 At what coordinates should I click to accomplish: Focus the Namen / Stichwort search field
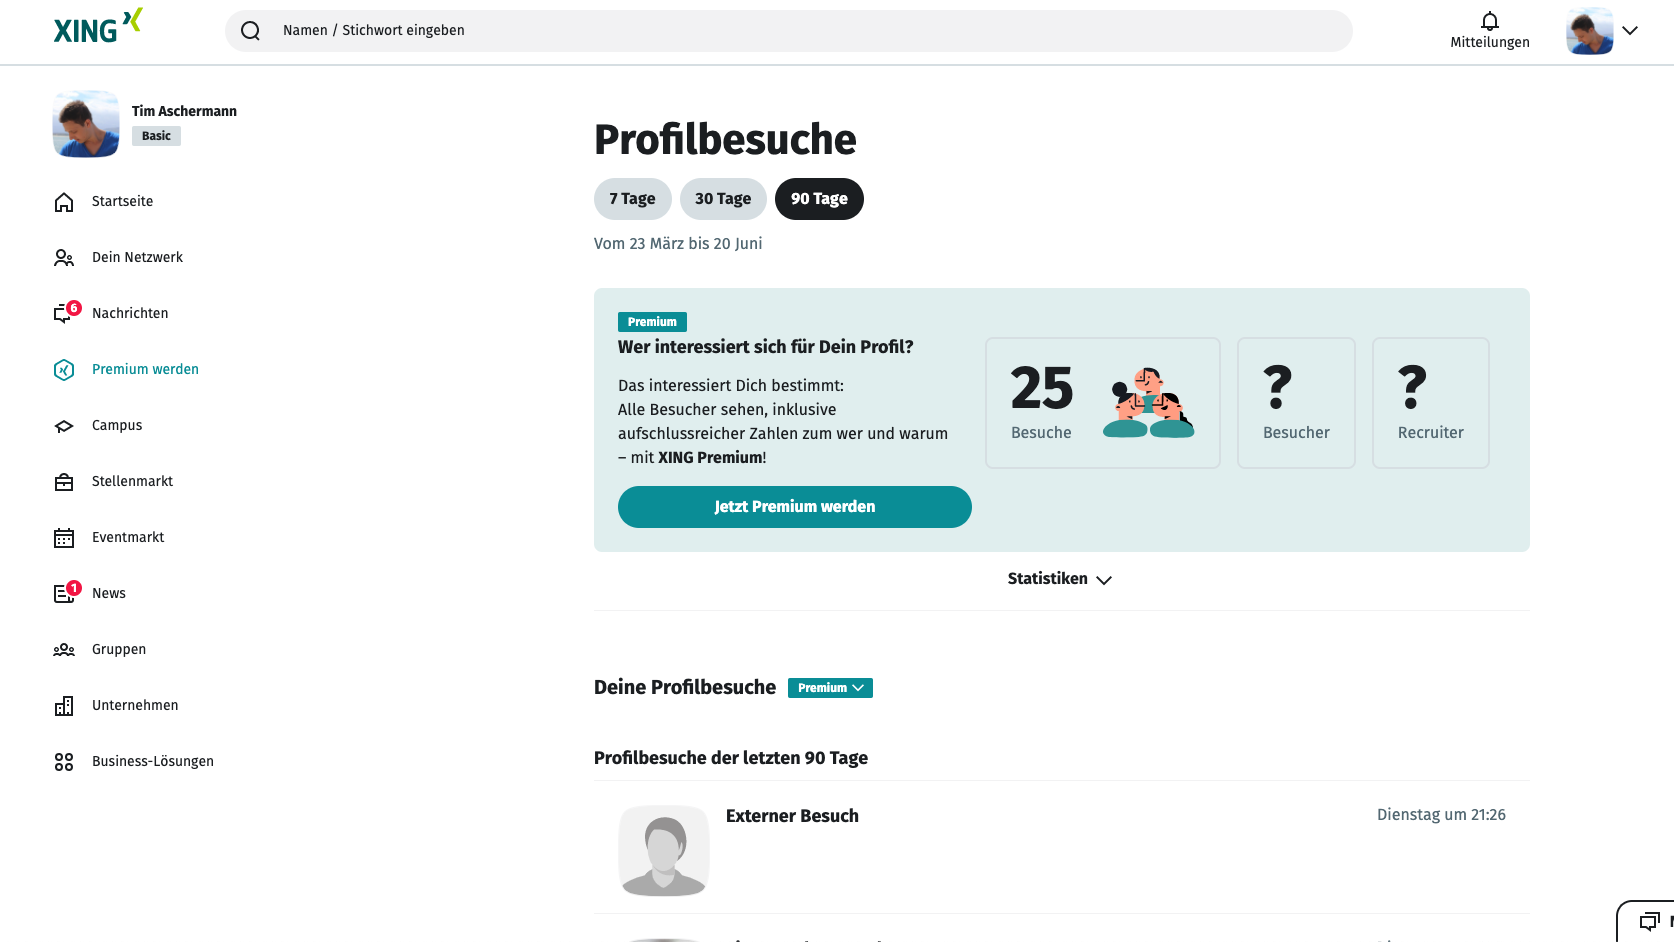[789, 31]
